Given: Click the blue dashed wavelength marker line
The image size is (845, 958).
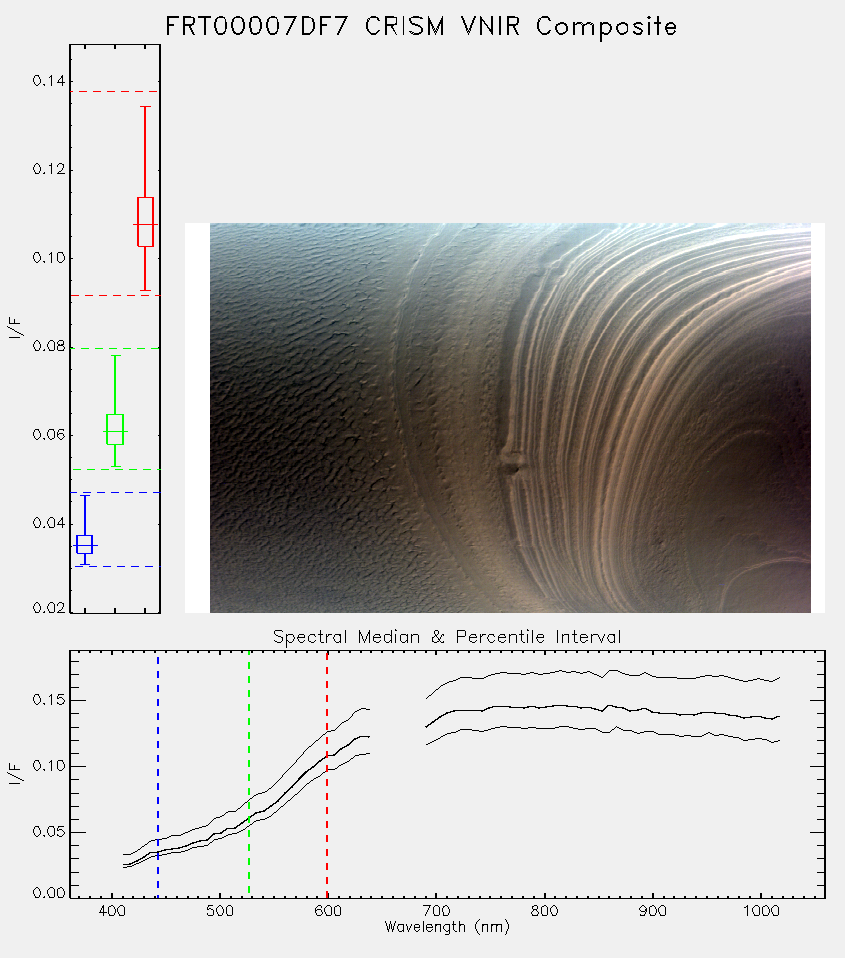Looking at the screenshot, I should click(158, 774).
